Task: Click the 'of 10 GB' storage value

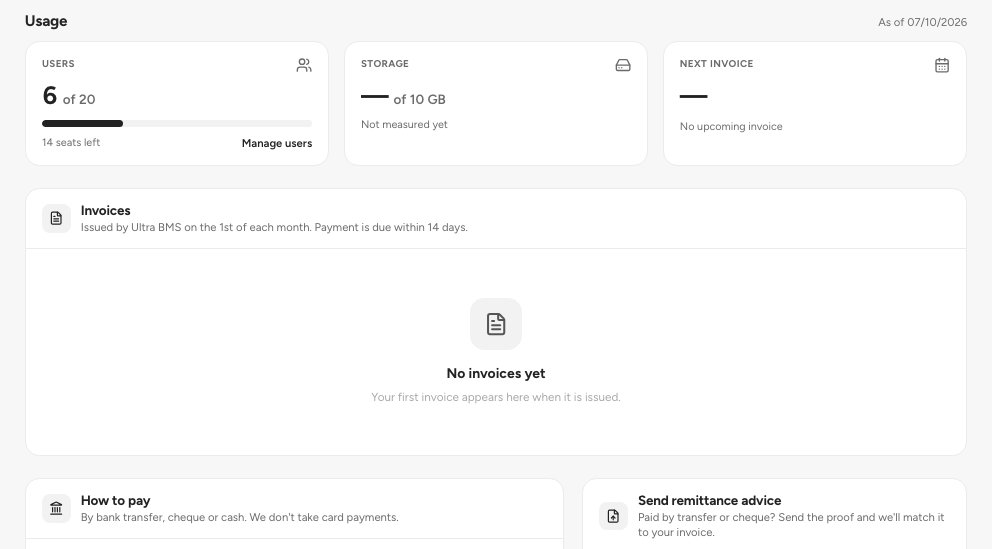Action: pyautogui.click(x=419, y=99)
